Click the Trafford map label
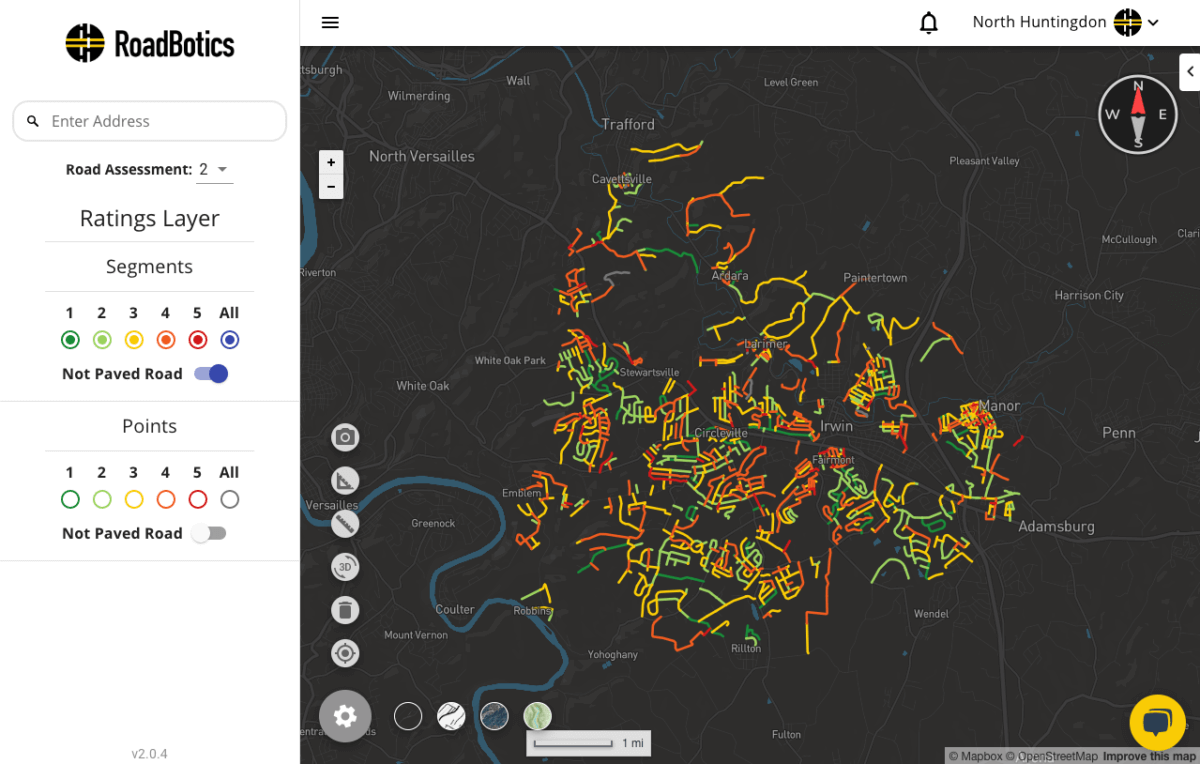The width and height of the screenshot is (1200, 764). [x=628, y=124]
